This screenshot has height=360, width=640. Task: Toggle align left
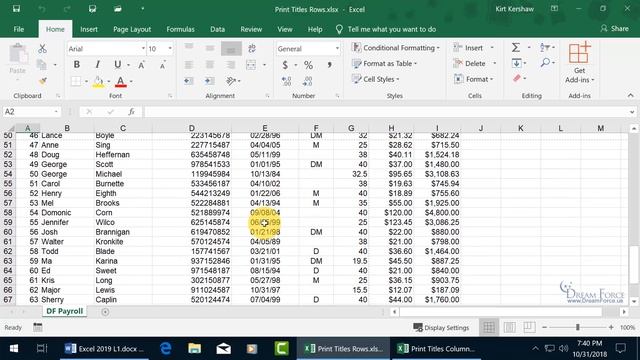pos(189,64)
